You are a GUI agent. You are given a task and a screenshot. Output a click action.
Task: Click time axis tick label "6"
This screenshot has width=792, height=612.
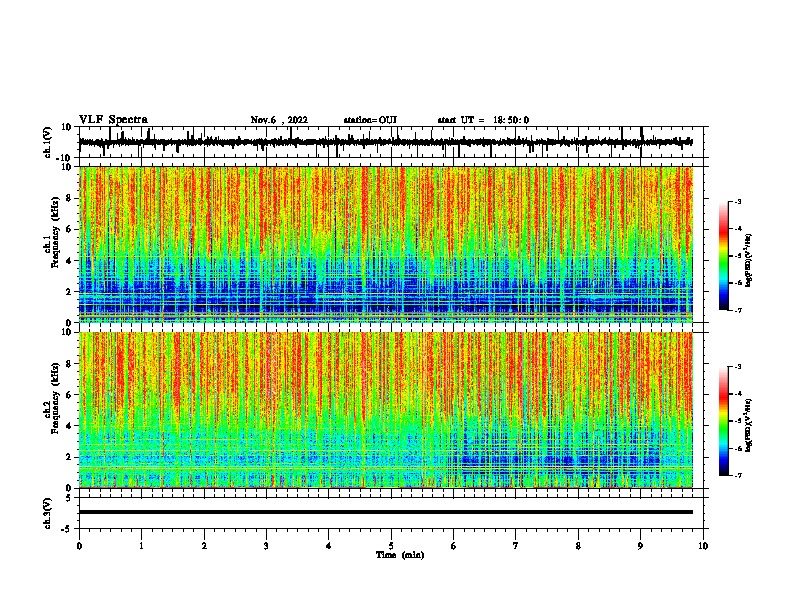tap(453, 546)
